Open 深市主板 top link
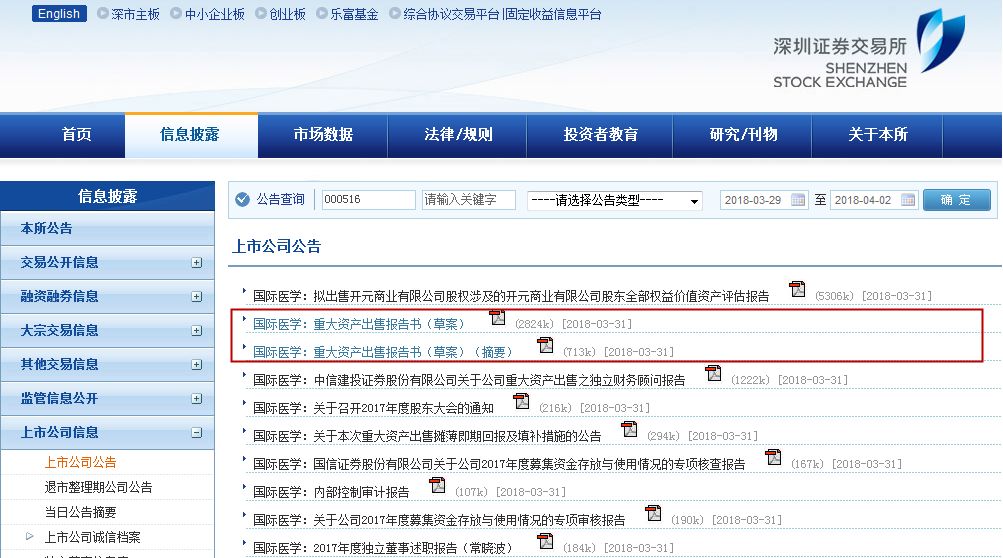The image size is (1003, 558). 135,14
